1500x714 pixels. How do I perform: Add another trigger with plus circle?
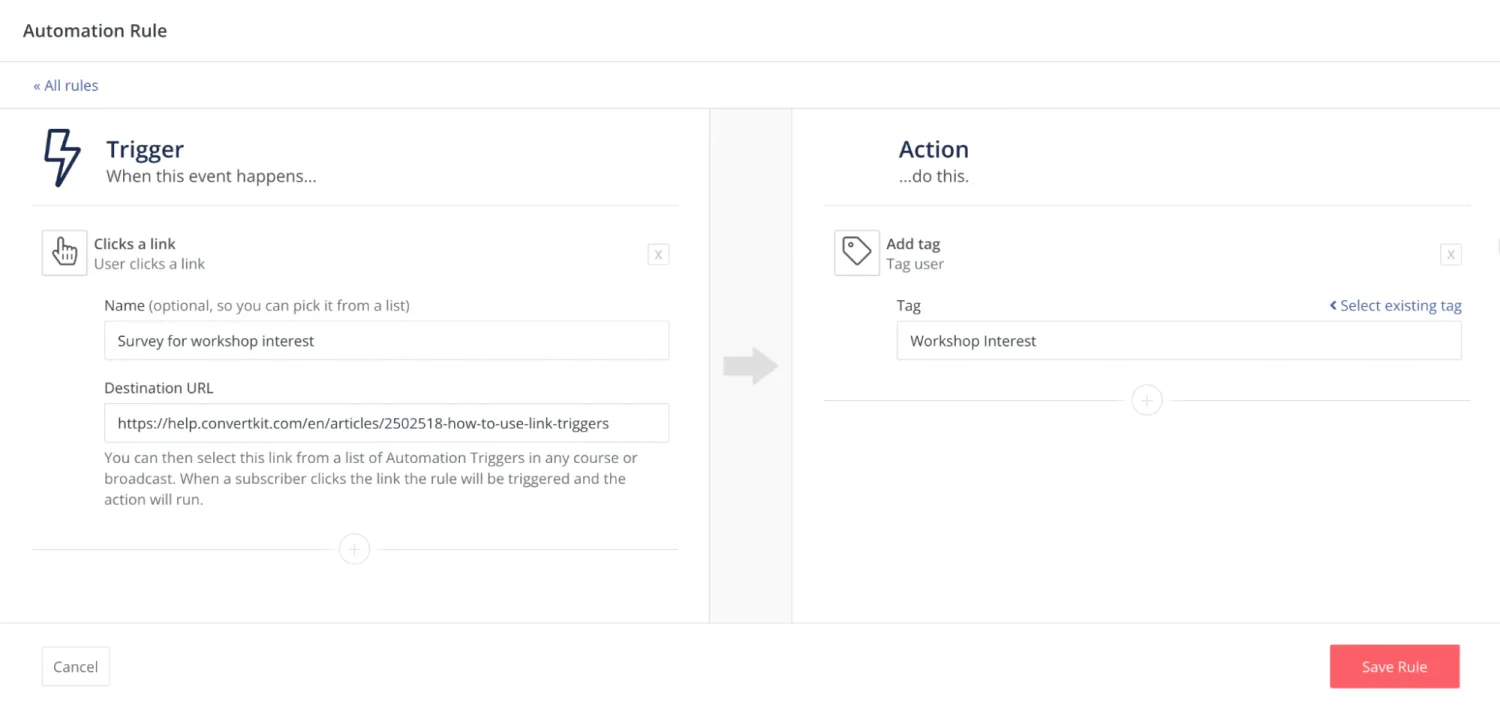click(354, 549)
